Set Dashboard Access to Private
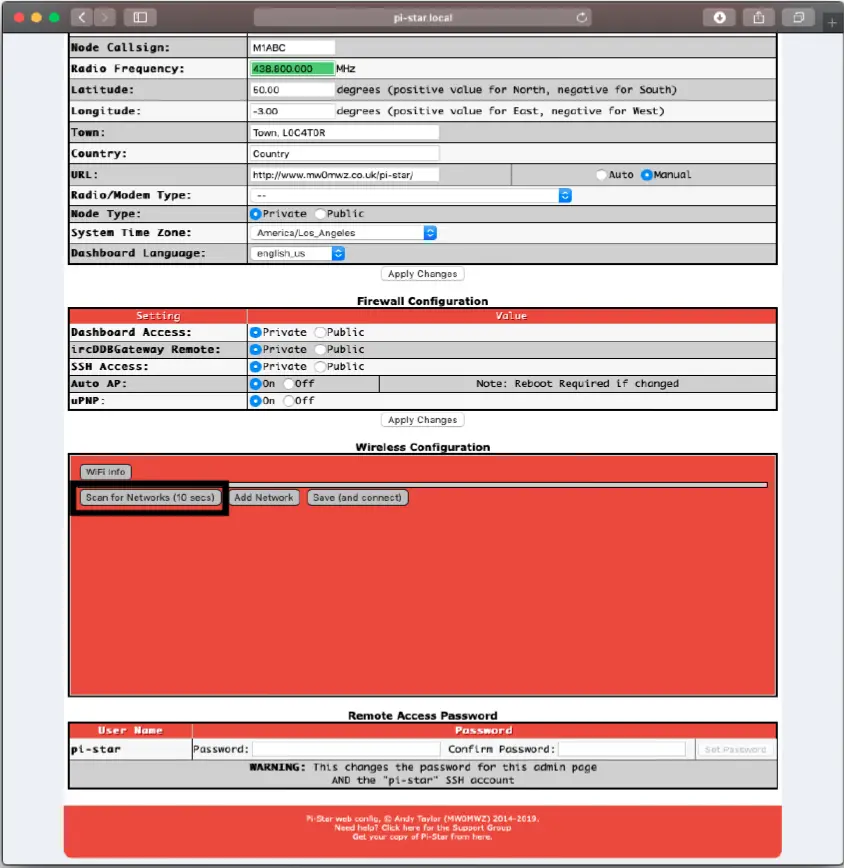 pyautogui.click(x=255, y=332)
